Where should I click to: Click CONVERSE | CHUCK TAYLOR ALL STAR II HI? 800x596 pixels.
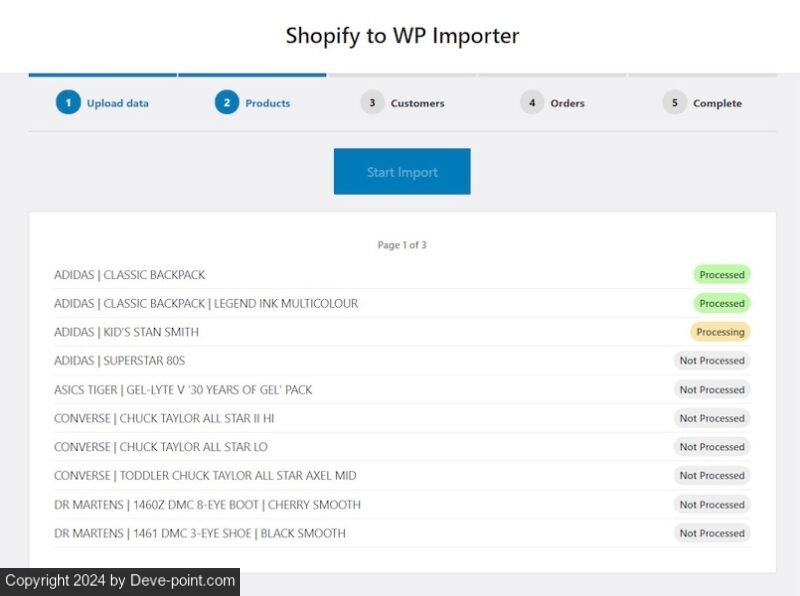point(164,419)
